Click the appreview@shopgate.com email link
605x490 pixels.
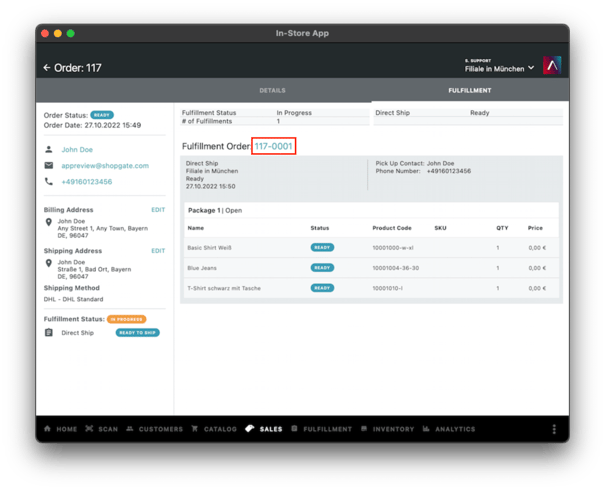105,166
